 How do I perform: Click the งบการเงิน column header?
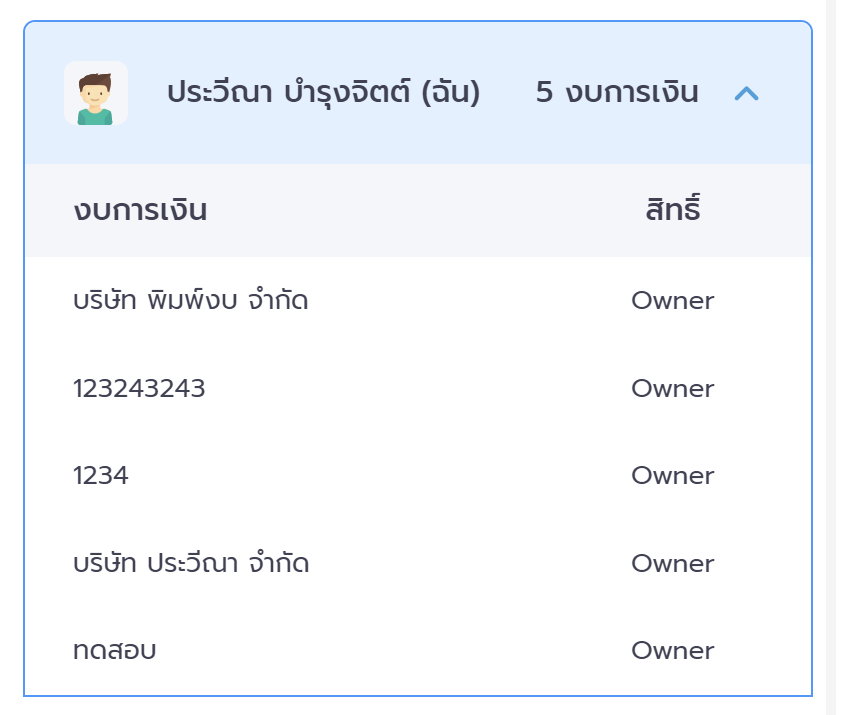(140, 211)
